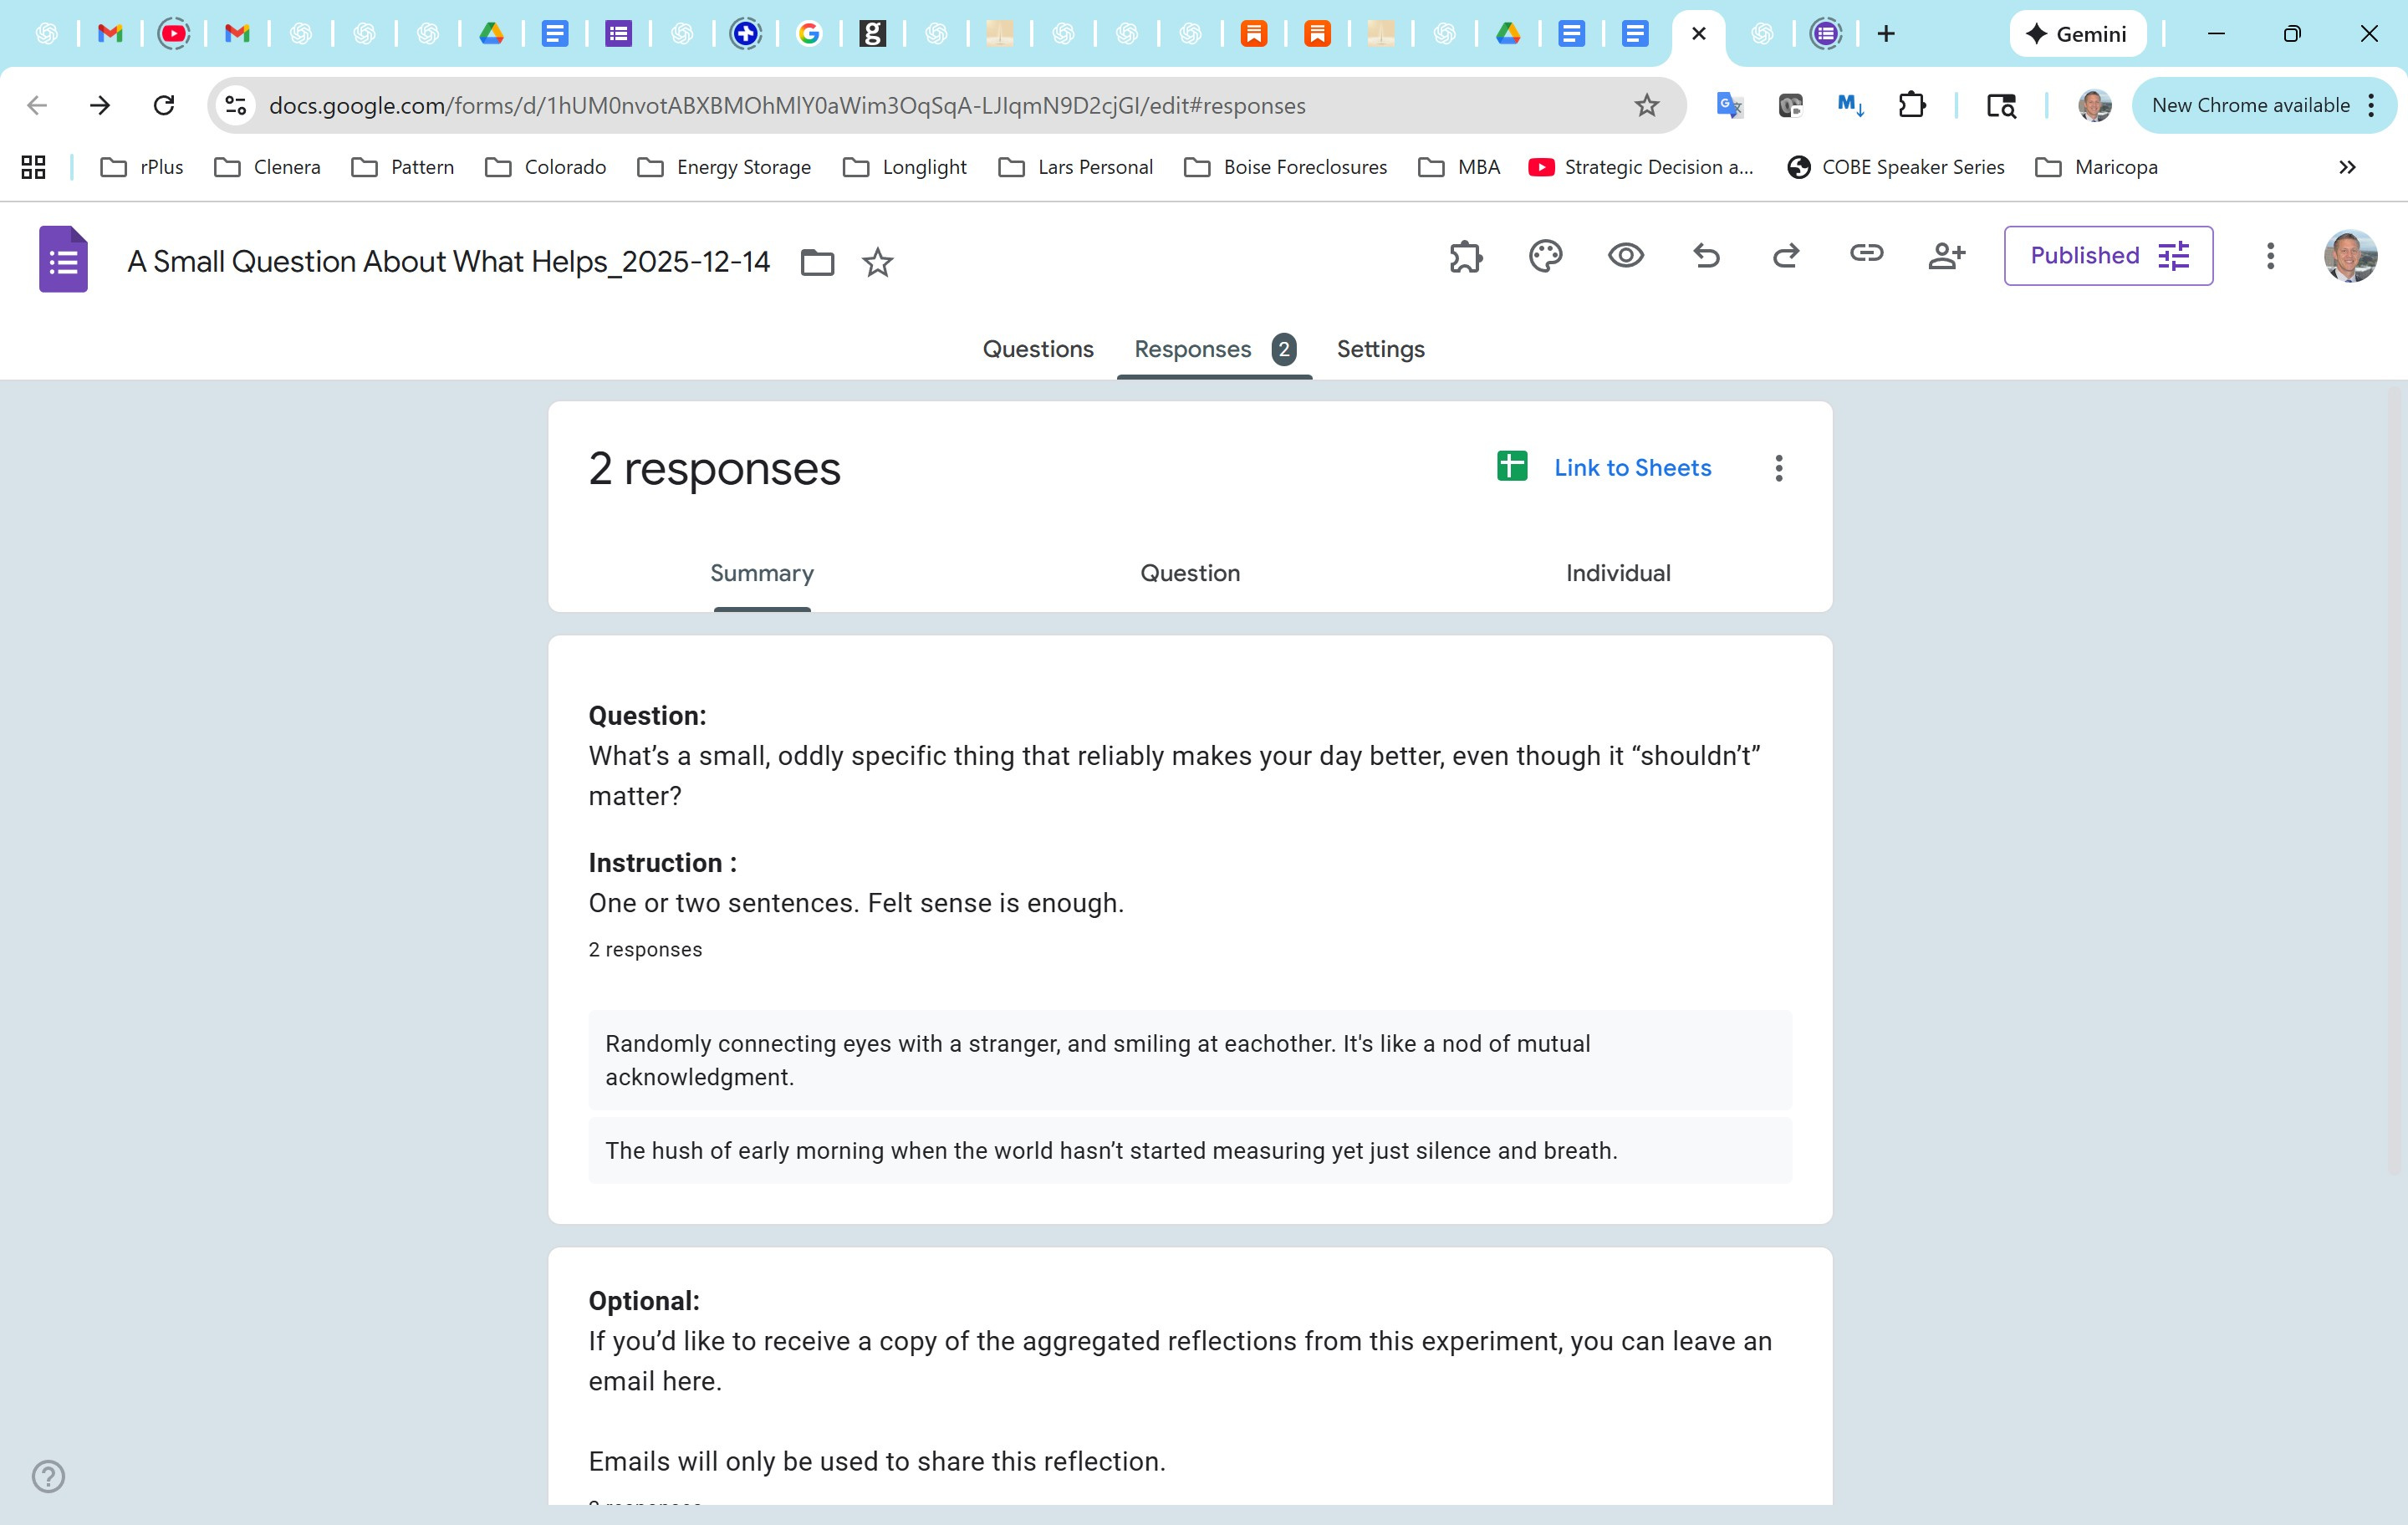This screenshot has height=1525, width=2408.
Task: Open form's three-dot more menu
Action: pos(2270,256)
